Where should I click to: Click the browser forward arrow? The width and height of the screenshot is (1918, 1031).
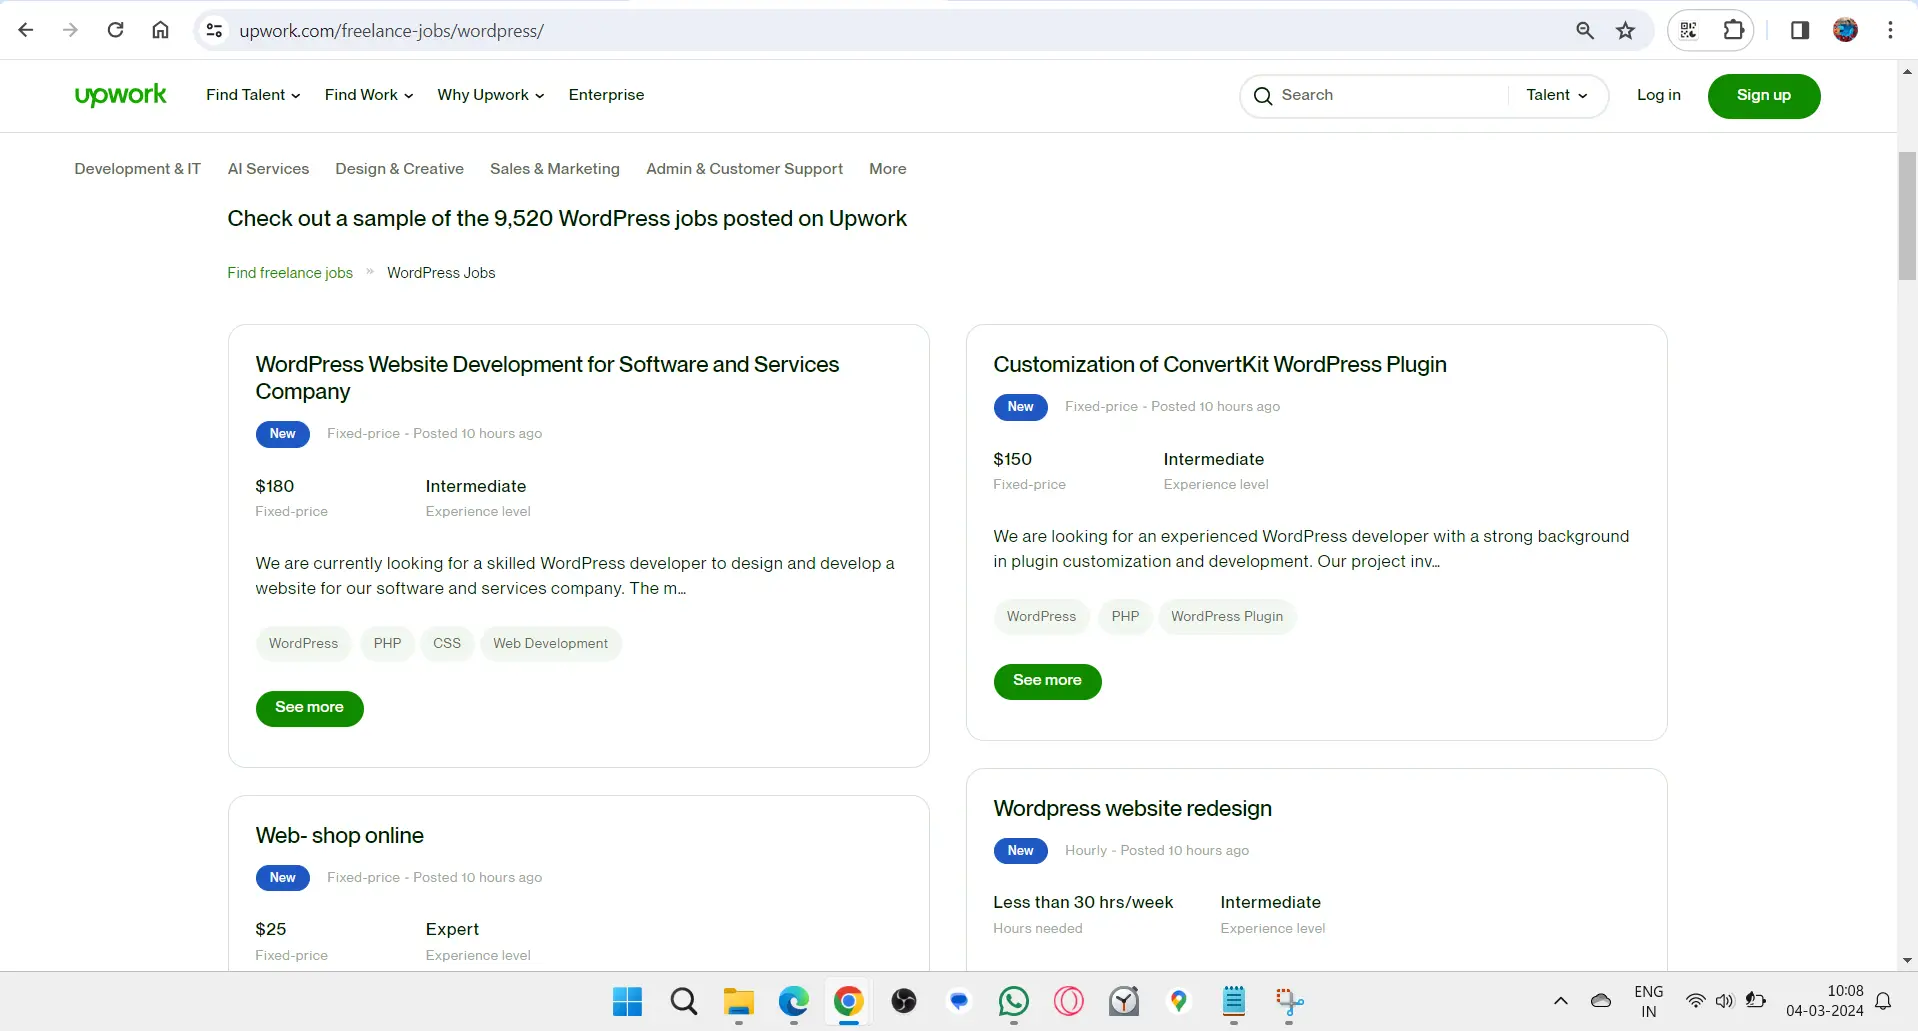(70, 30)
